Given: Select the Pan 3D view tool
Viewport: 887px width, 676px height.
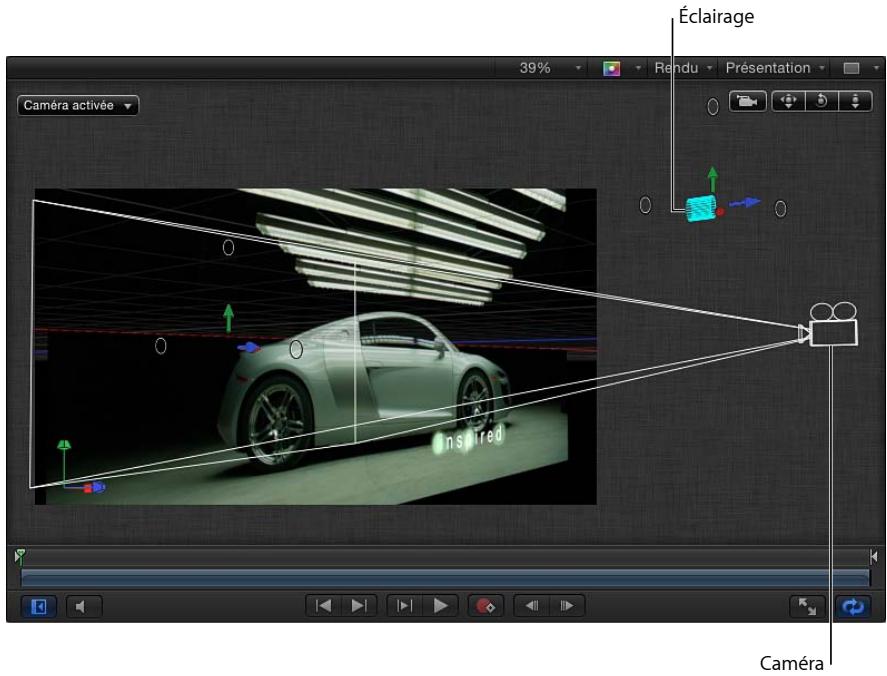Looking at the screenshot, I should (x=789, y=101).
